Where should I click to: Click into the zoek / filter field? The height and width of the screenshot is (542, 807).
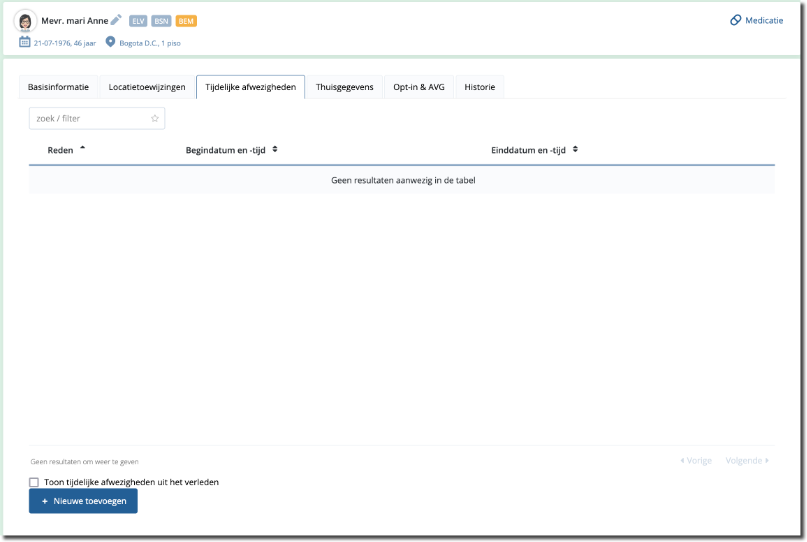pos(88,118)
